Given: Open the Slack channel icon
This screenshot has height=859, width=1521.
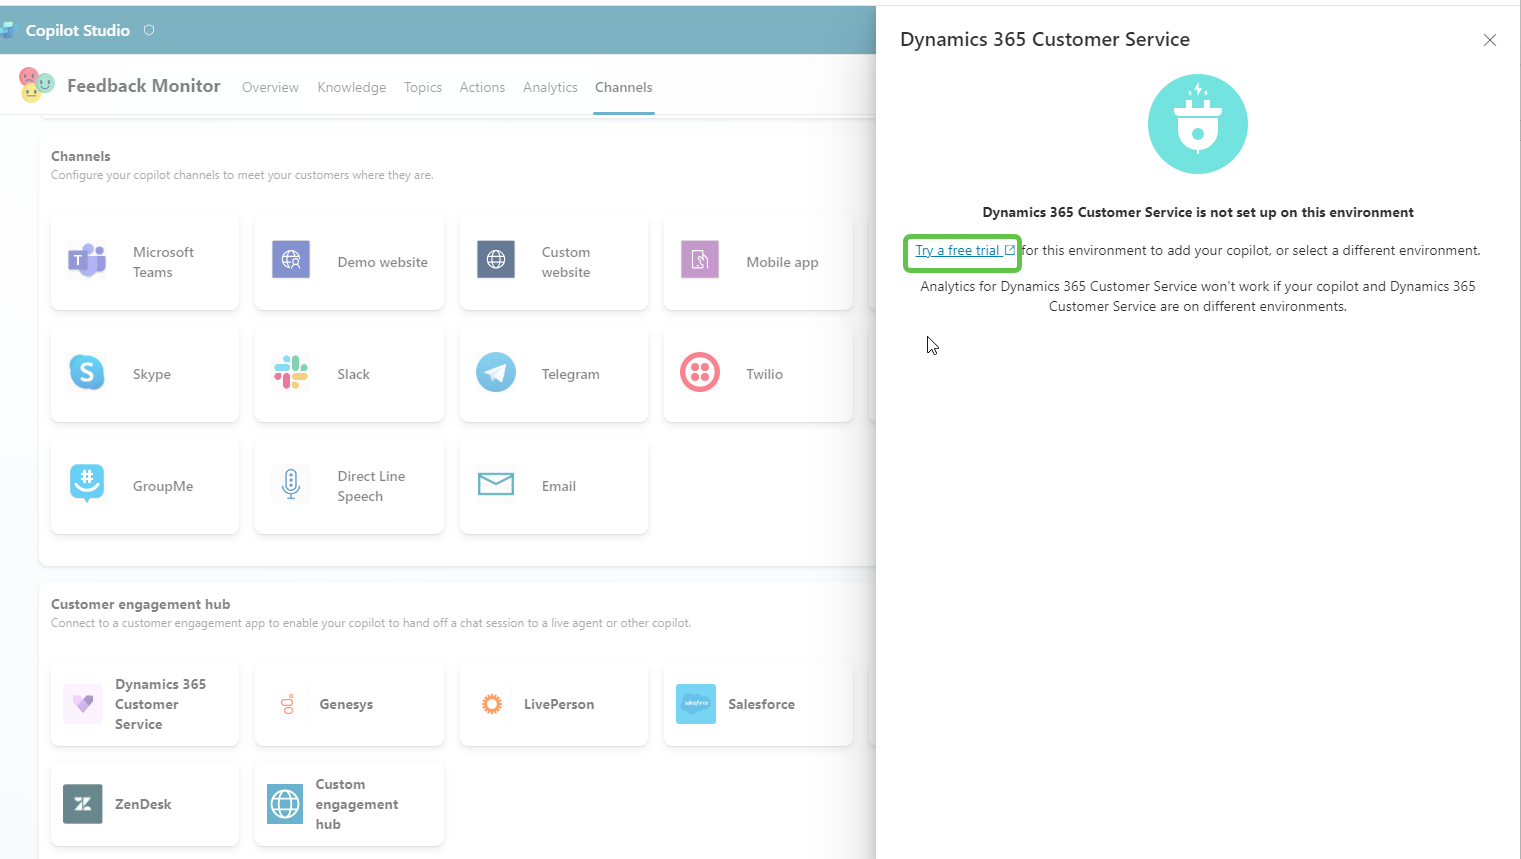Looking at the screenshot, I should [x=291, y=373].
